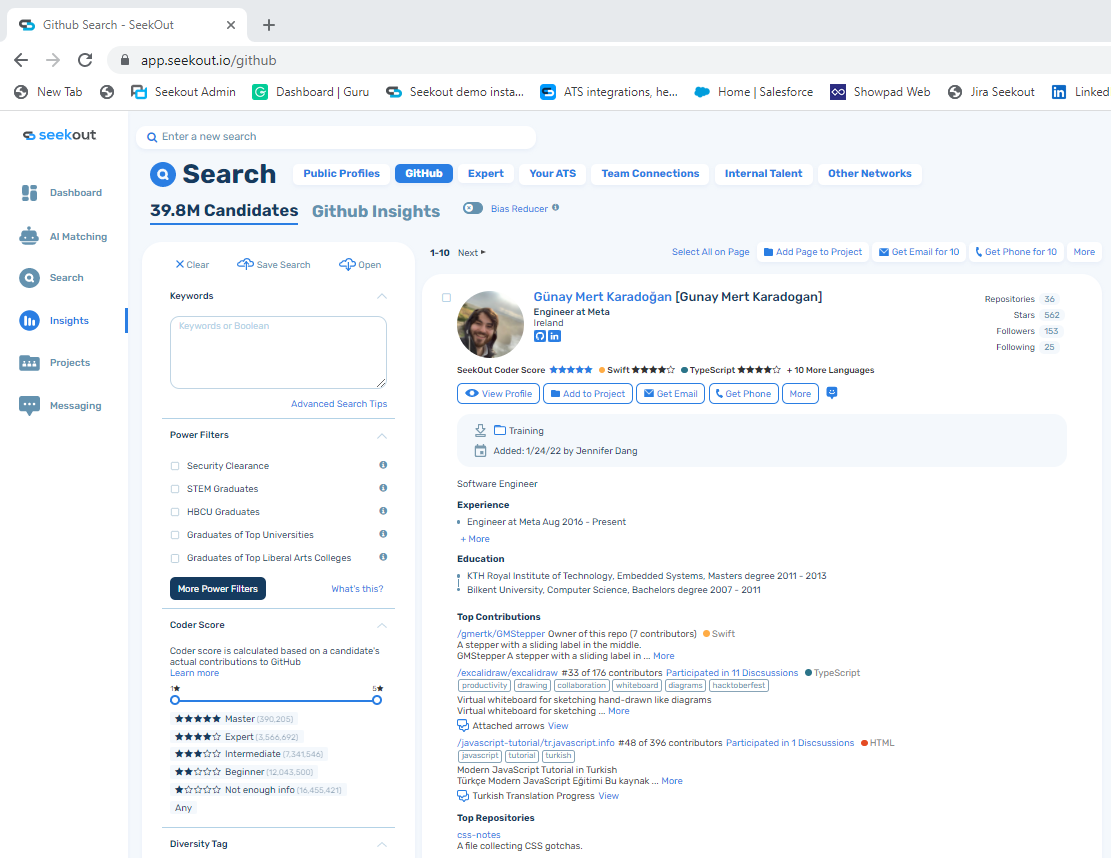Screen dimensions: 1111x858
Task: Toggle the Bias Reducer switch
Action: [473, 208]
